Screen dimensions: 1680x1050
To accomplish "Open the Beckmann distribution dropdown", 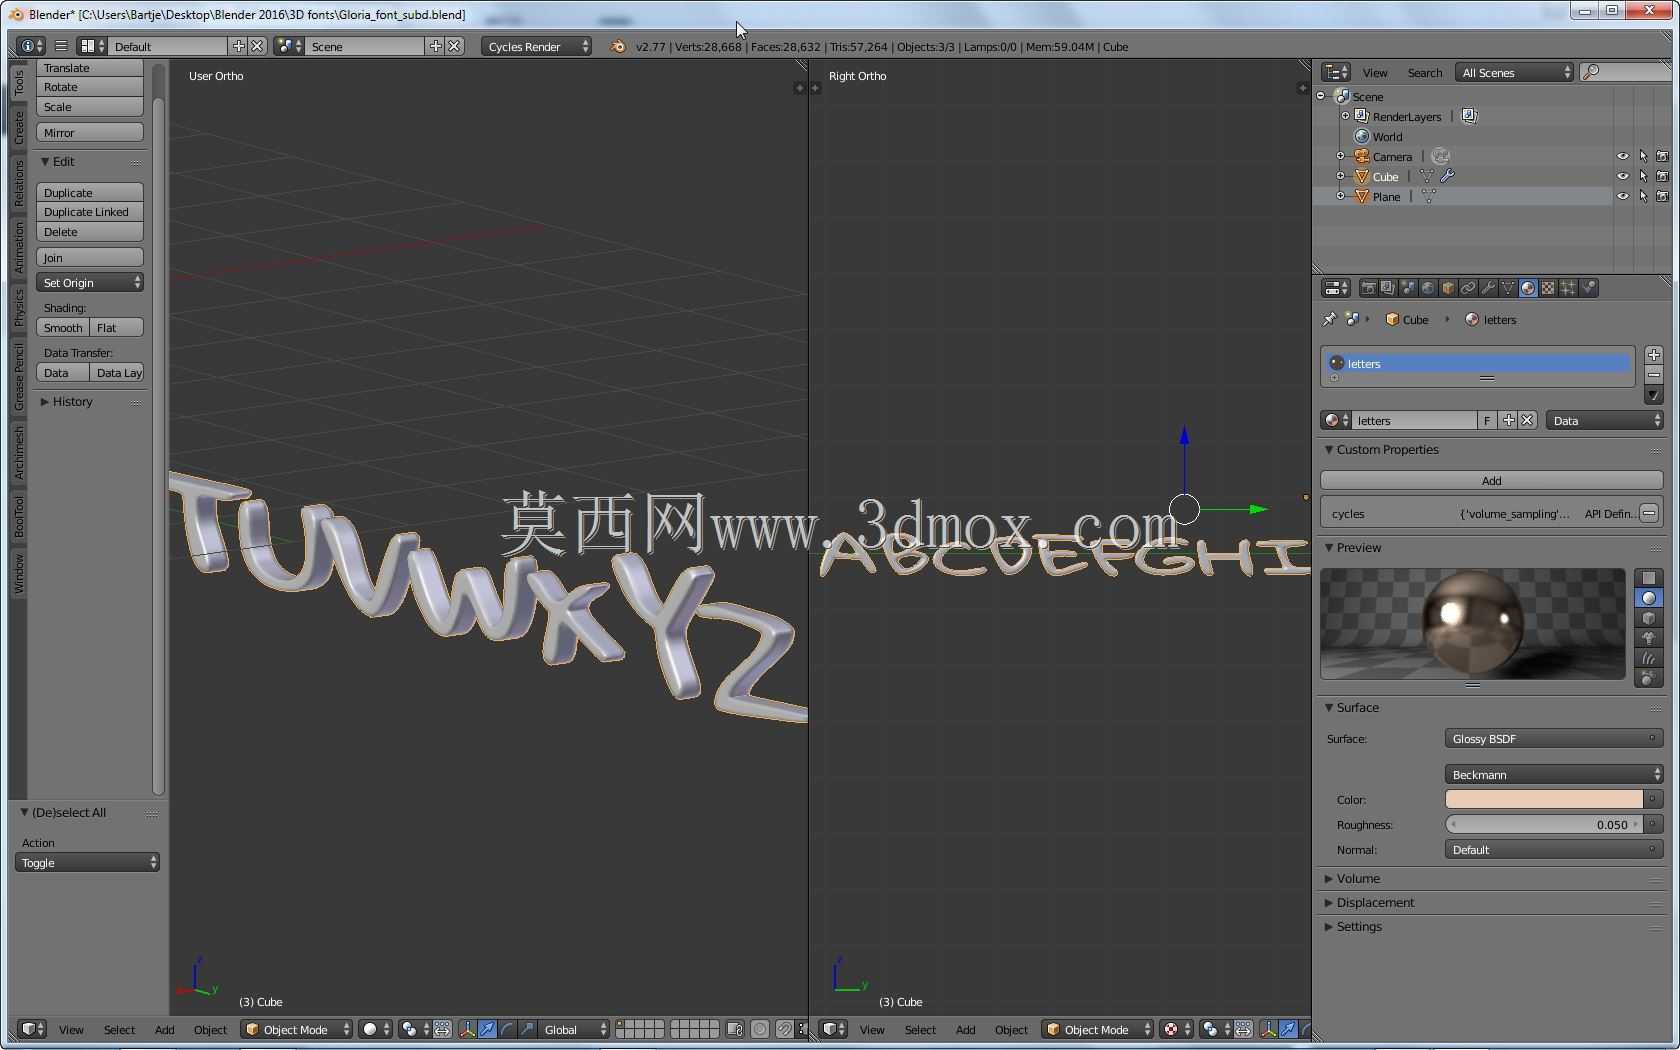I will tap(1554, 775).
